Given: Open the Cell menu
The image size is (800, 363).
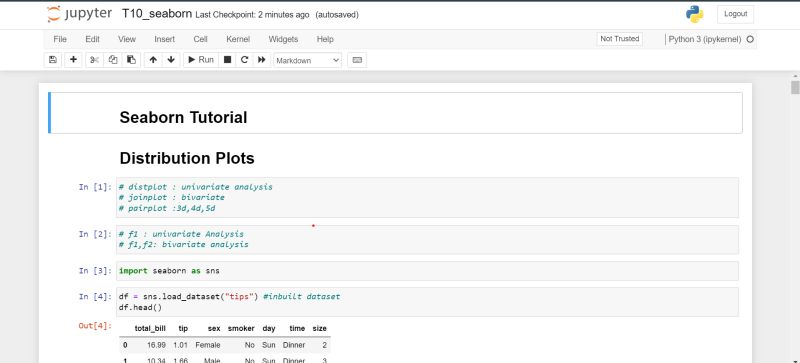Looking at the screenshot, I should (x=201, y=39).
